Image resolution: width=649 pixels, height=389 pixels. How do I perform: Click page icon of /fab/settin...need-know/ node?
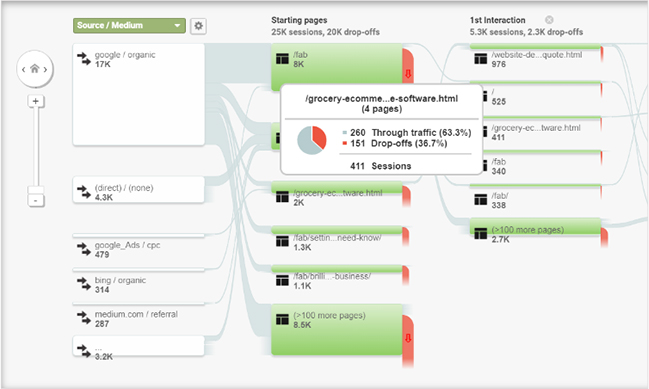282,241
